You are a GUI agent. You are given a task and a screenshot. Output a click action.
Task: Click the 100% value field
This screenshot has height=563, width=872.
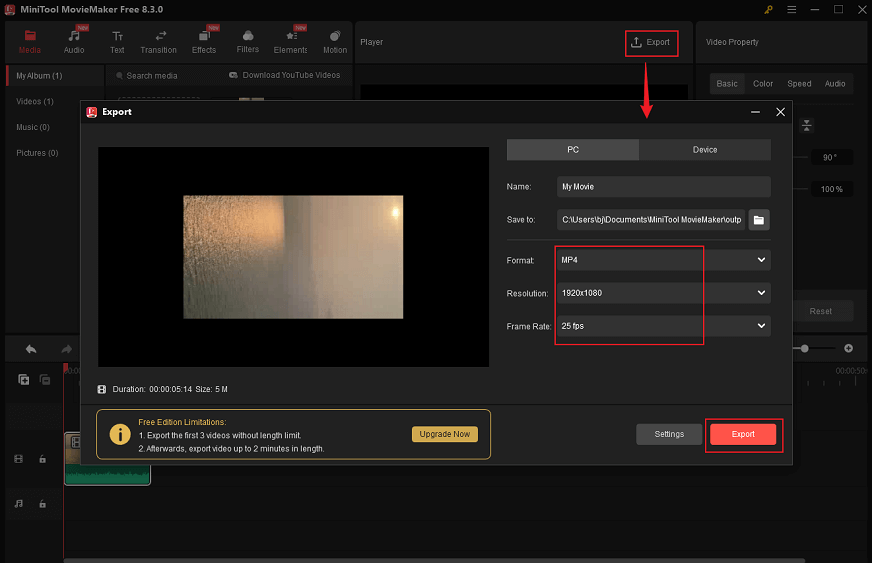831,189
